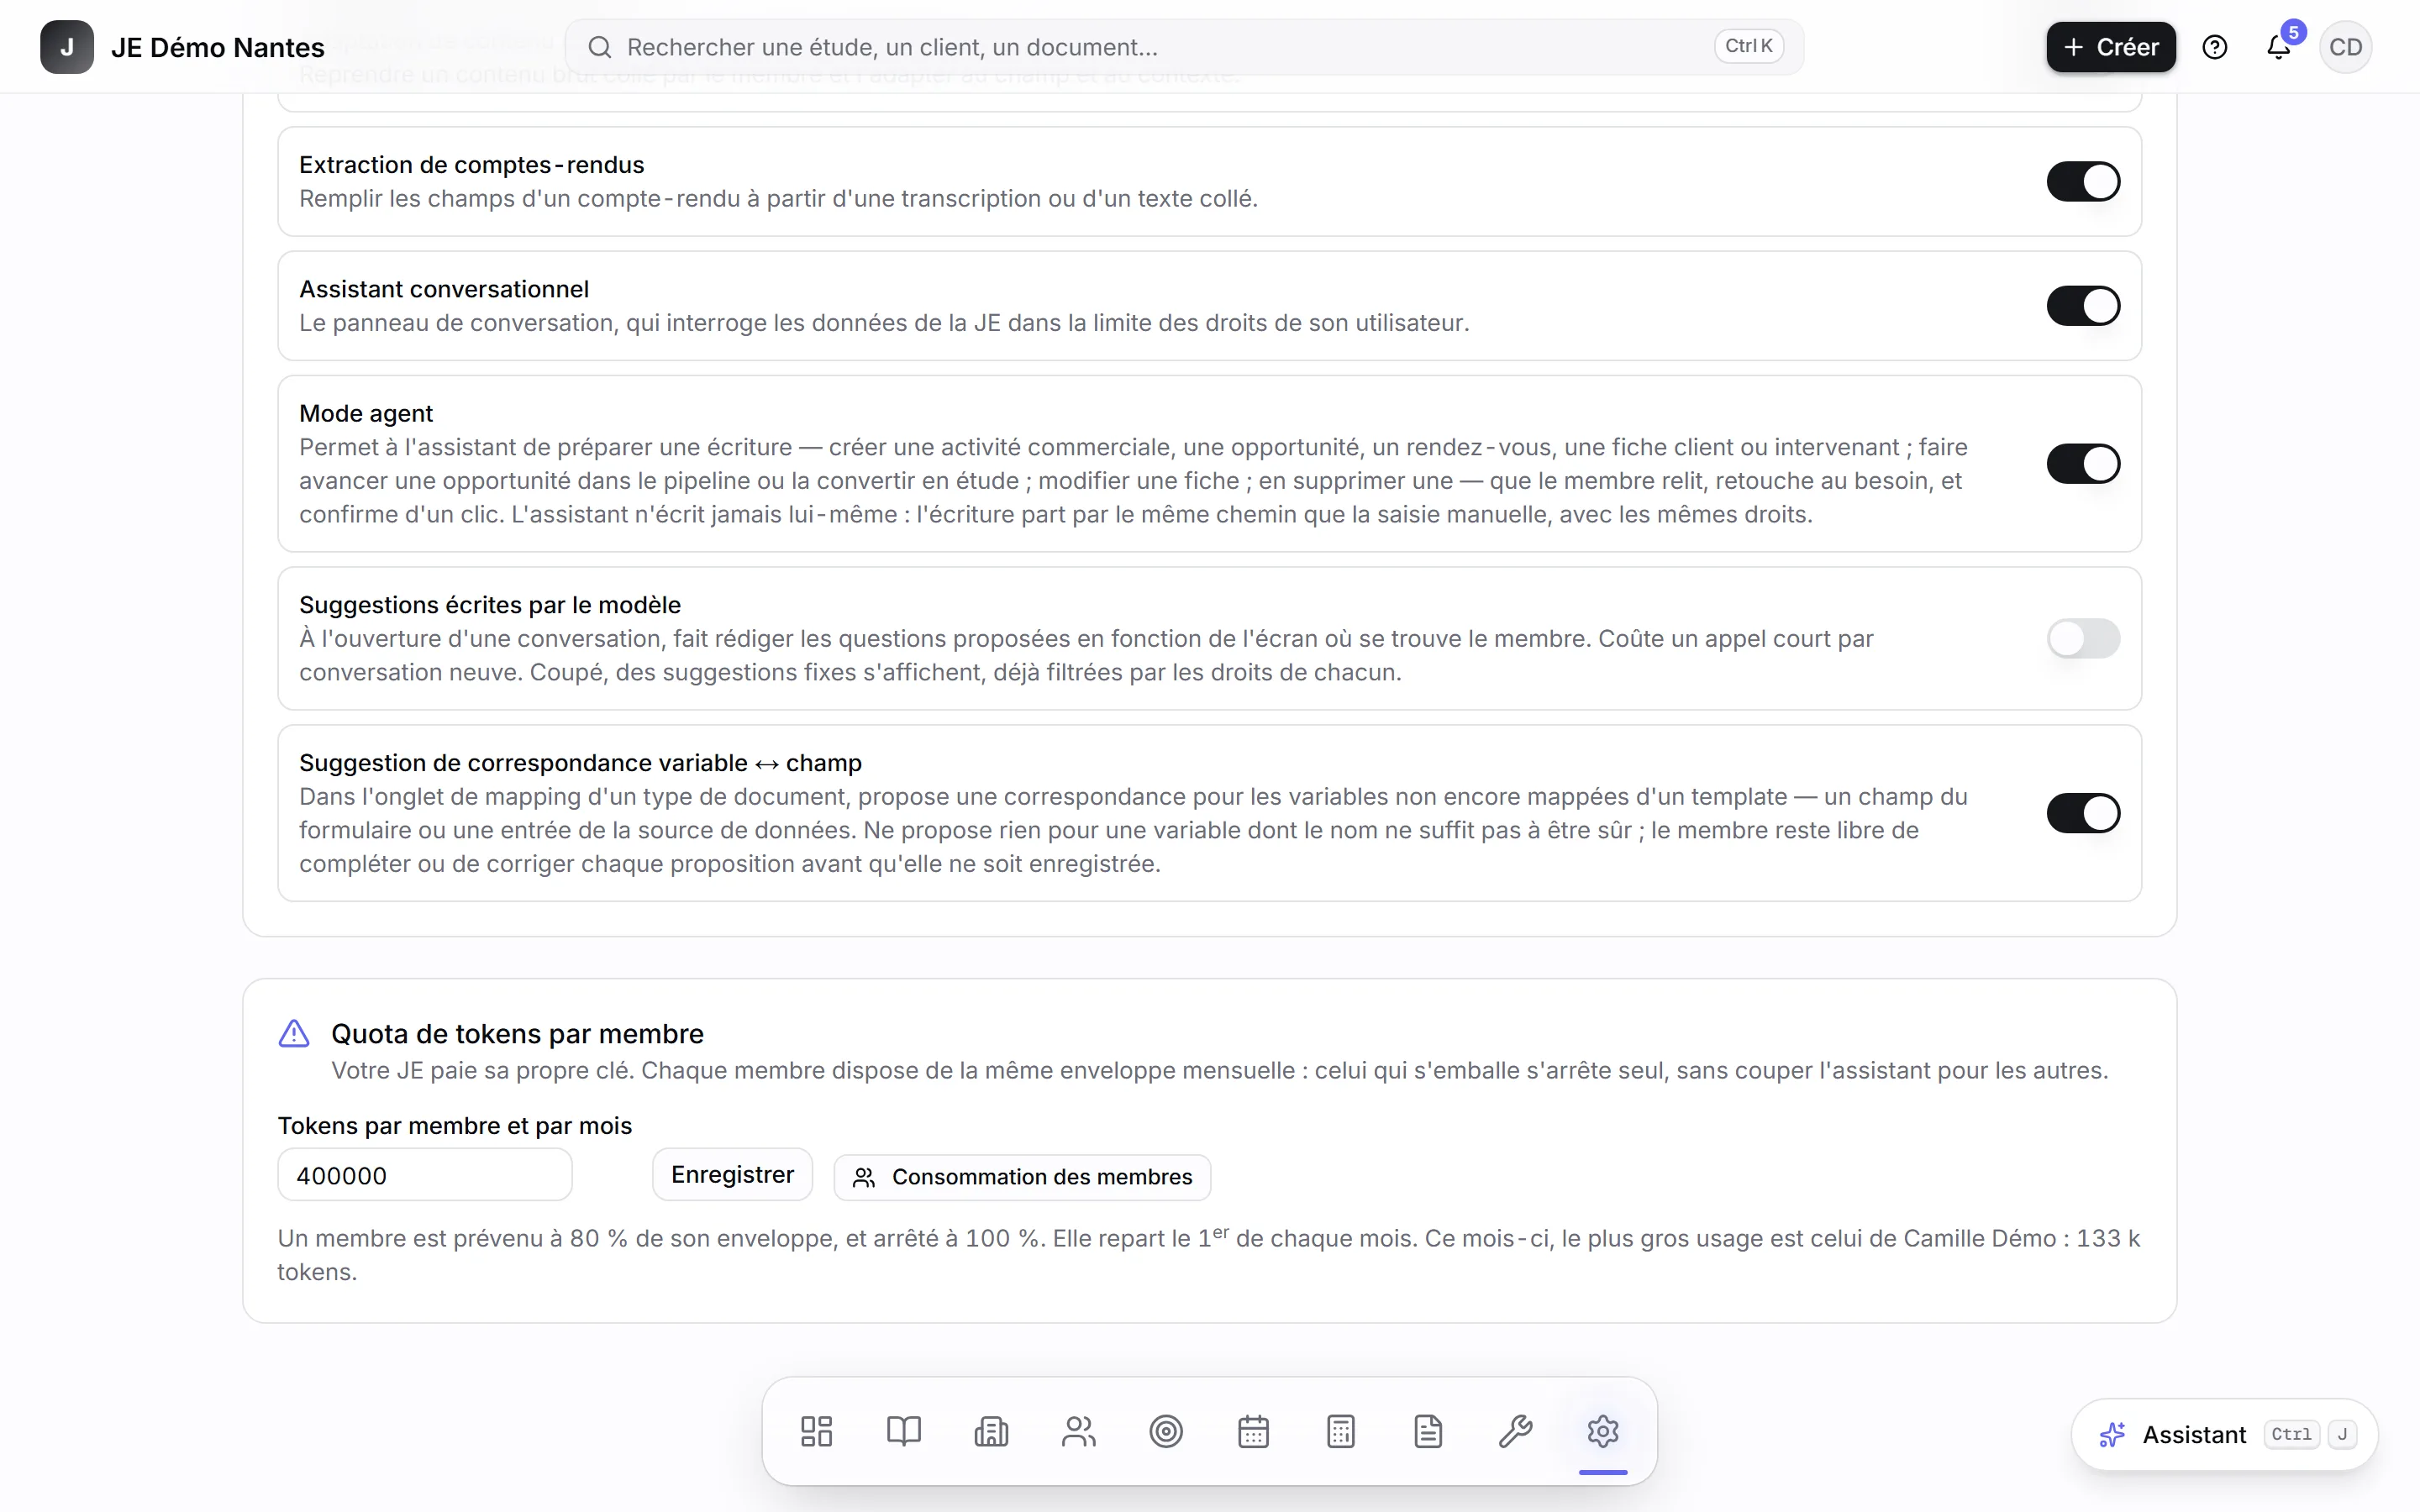Click the Créer button

coord(2111,47)
